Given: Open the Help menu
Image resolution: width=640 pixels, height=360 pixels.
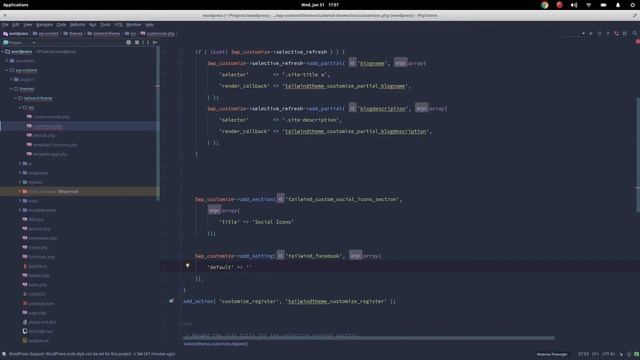Looking at the screenshot, I should click(149, 25).
